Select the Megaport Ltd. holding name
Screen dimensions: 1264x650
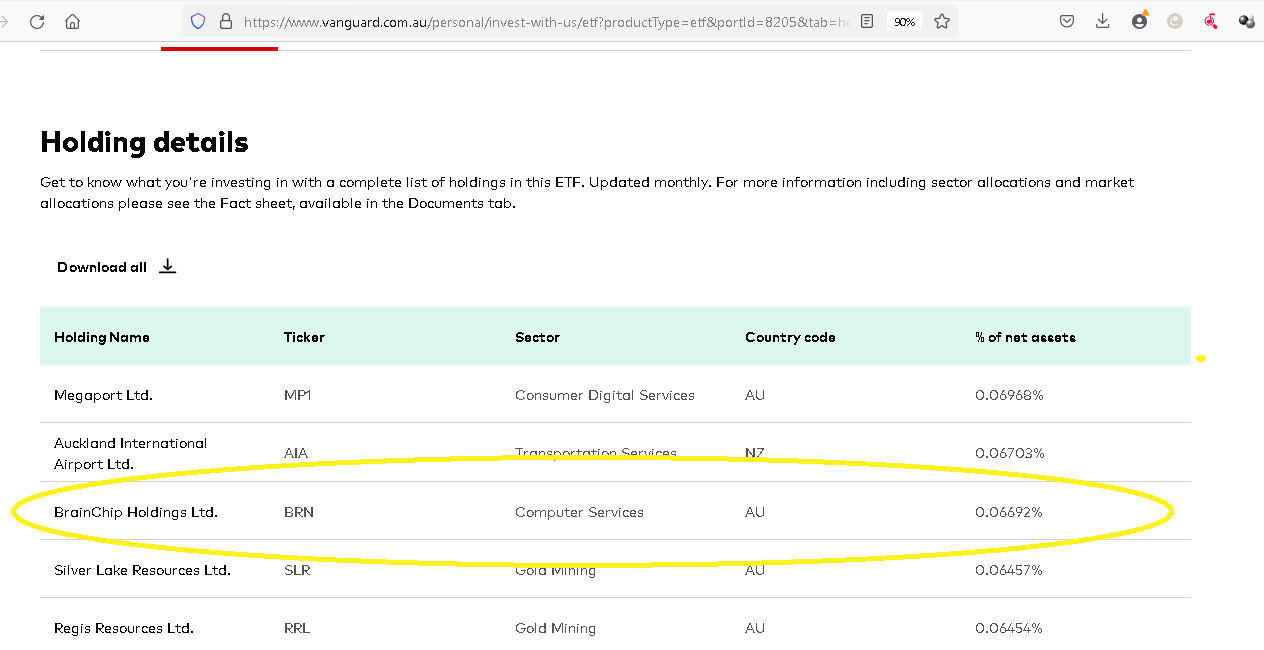point(103,395)
